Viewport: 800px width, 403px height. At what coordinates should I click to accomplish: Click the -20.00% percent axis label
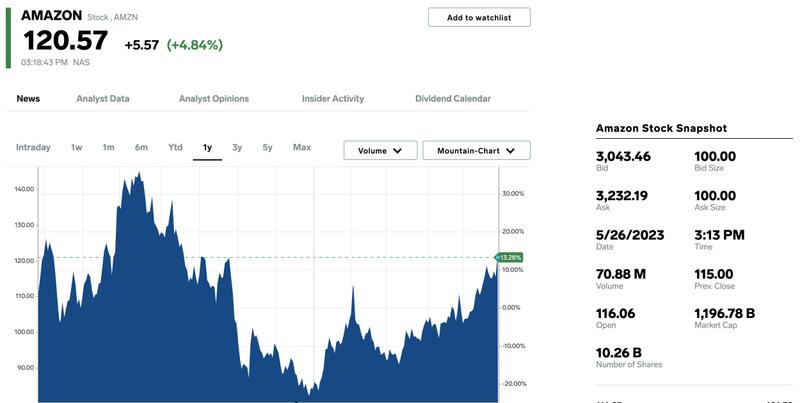click(513, 384)
